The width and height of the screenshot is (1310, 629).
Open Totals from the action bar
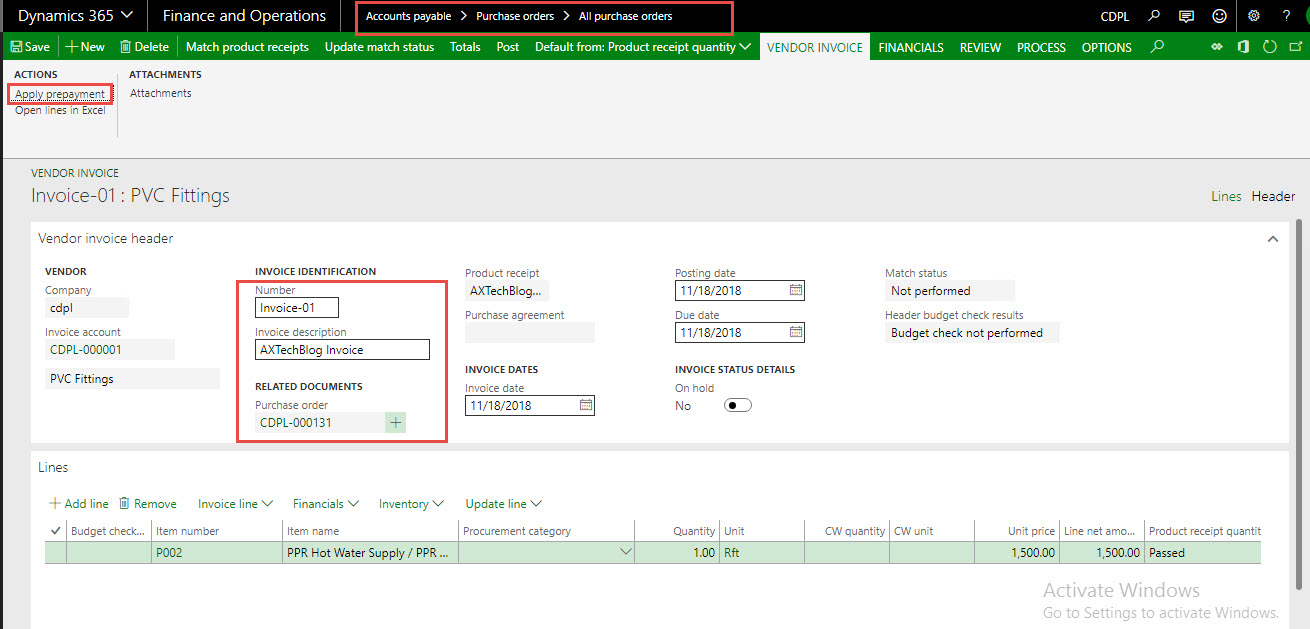pos(465,47)
